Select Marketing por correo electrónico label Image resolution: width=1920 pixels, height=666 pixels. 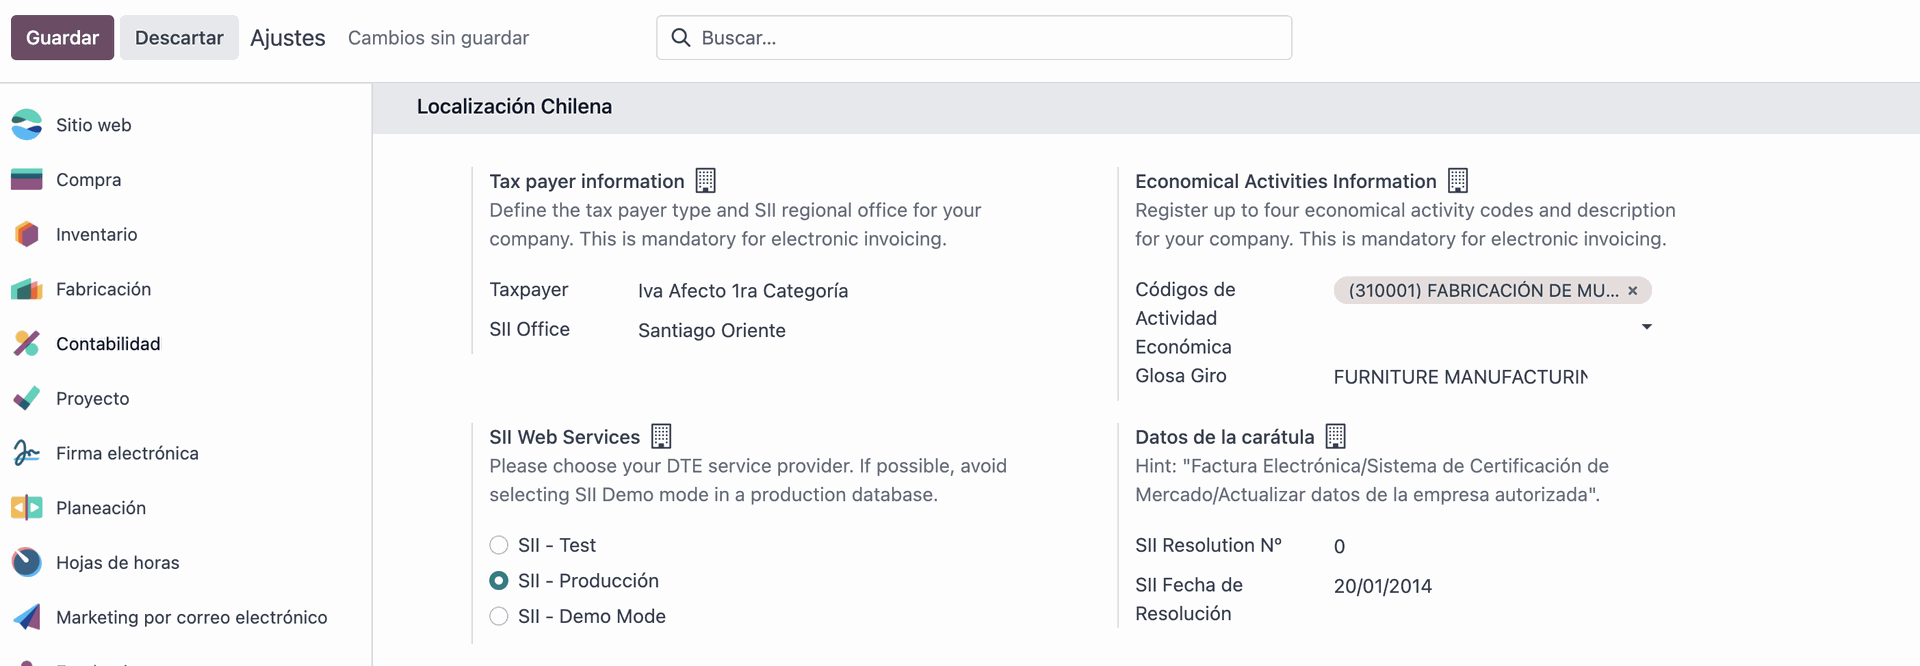pos(192,617)
